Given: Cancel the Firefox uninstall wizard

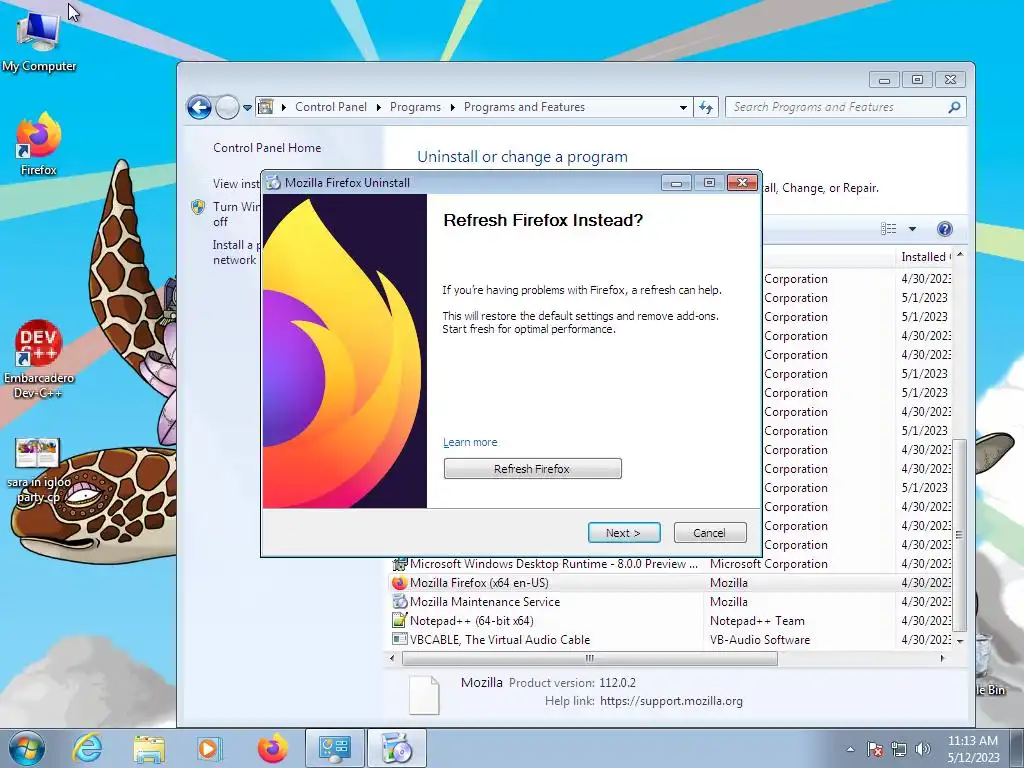Looking at the screenshot, I should click(710, 533).
